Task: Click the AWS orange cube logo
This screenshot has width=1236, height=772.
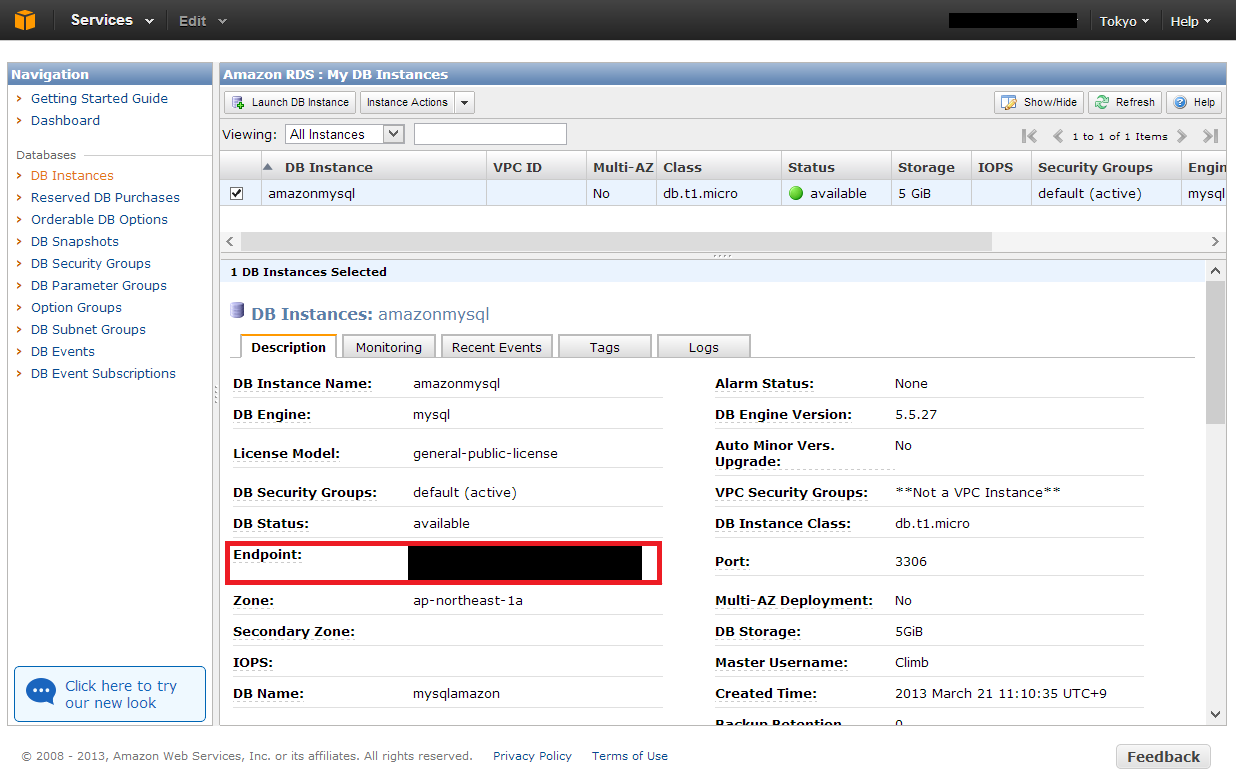Action: (25, 20)
